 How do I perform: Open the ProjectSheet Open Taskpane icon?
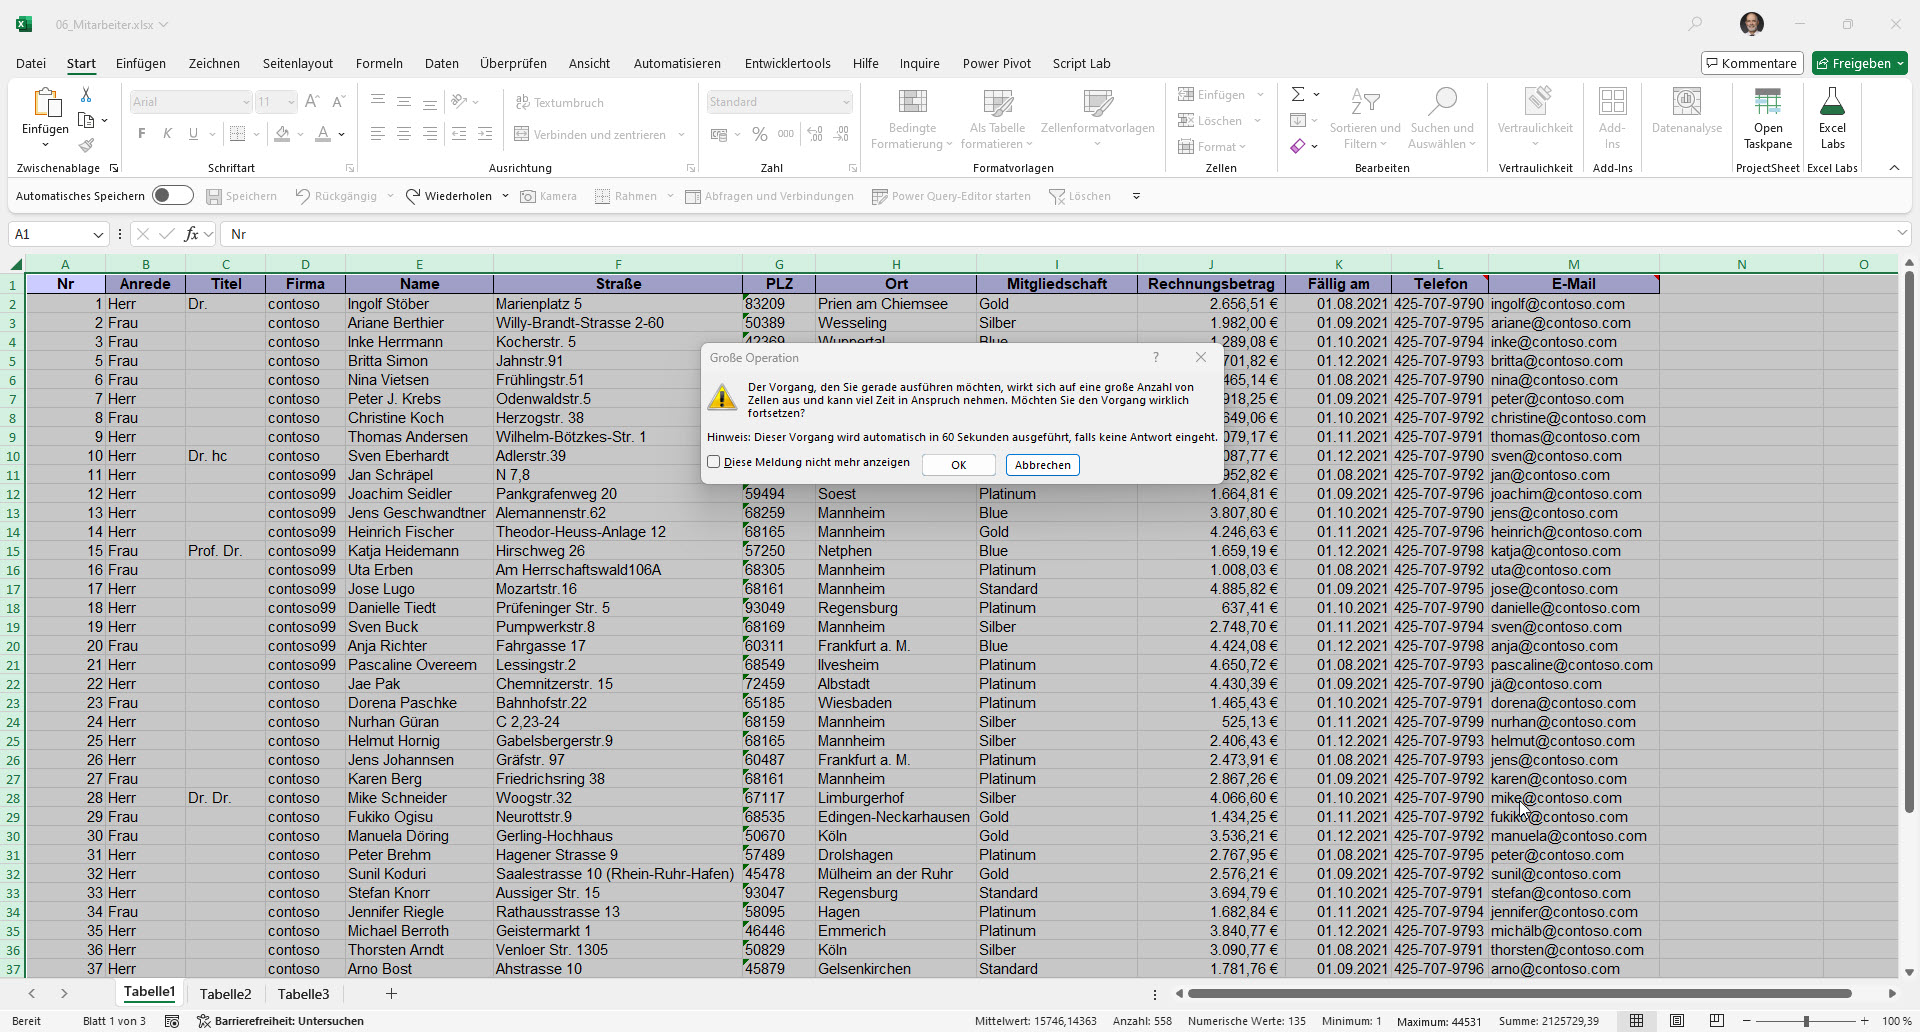click(x=1767, y=102)
